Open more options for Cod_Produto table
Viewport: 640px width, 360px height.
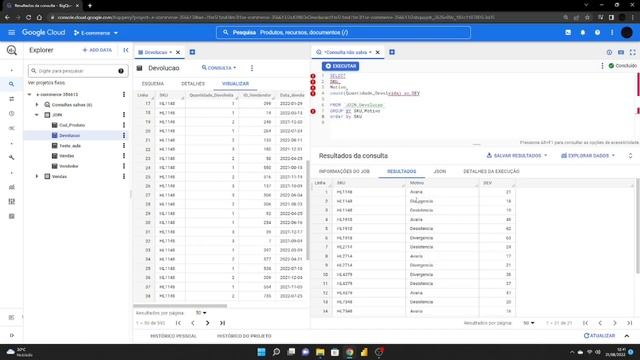click(124, 125)
